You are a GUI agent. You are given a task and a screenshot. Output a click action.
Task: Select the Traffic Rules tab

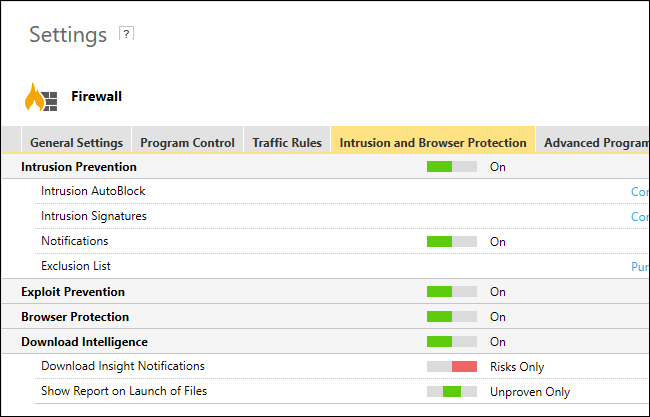[287, 143]
